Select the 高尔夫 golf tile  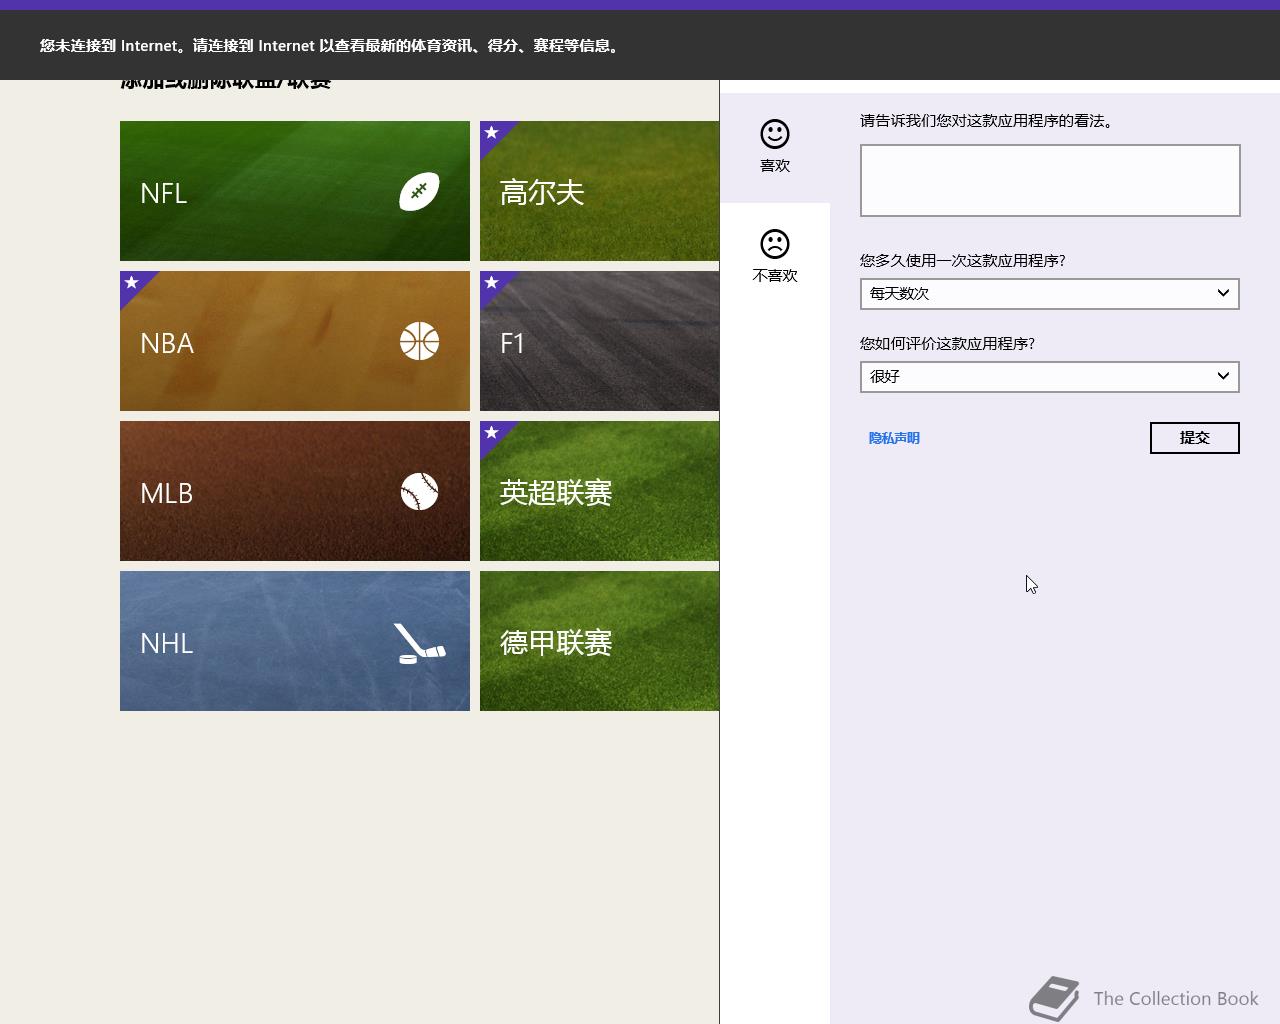(x=600, y=191)
